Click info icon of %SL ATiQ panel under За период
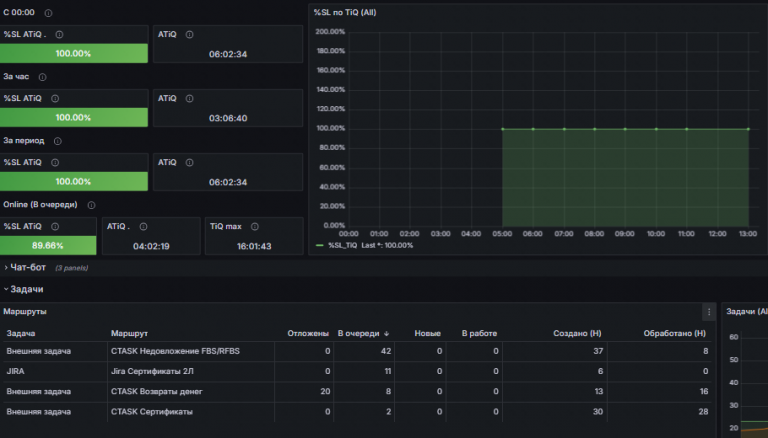The width and height of the screenshot is (768, 438). point(55,163)
